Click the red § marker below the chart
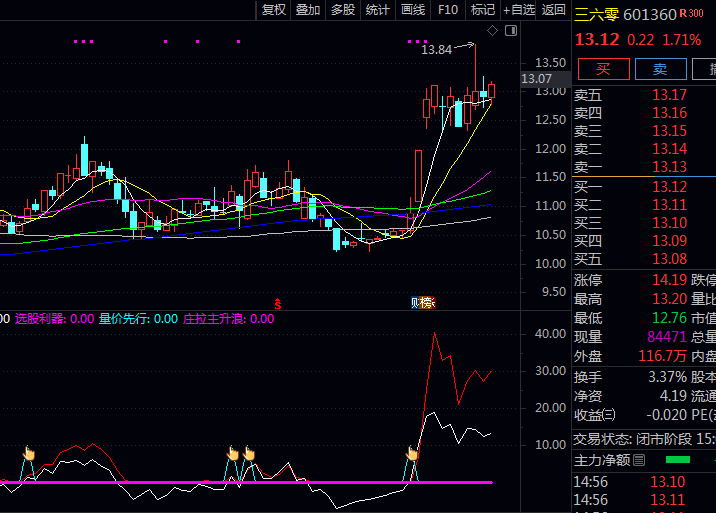The image size is (716, 513). click(x=278, y=302)
